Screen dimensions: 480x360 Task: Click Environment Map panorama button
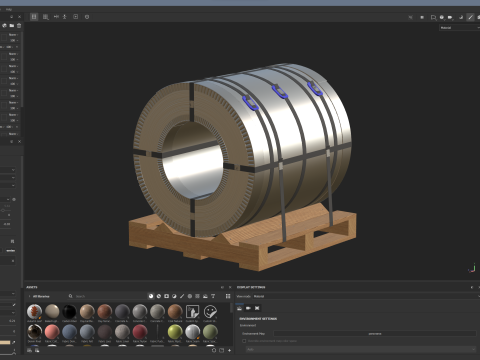tap(375, 333)
